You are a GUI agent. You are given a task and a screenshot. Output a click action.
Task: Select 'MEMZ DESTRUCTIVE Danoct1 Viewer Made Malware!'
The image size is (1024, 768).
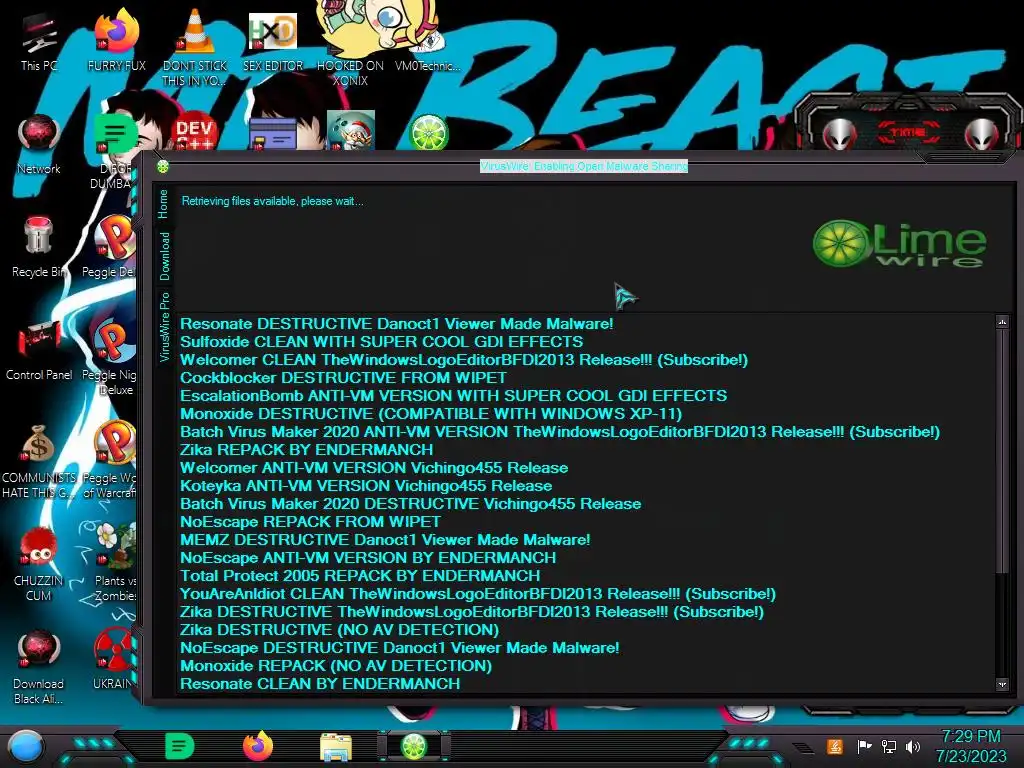tap(385, 539)
